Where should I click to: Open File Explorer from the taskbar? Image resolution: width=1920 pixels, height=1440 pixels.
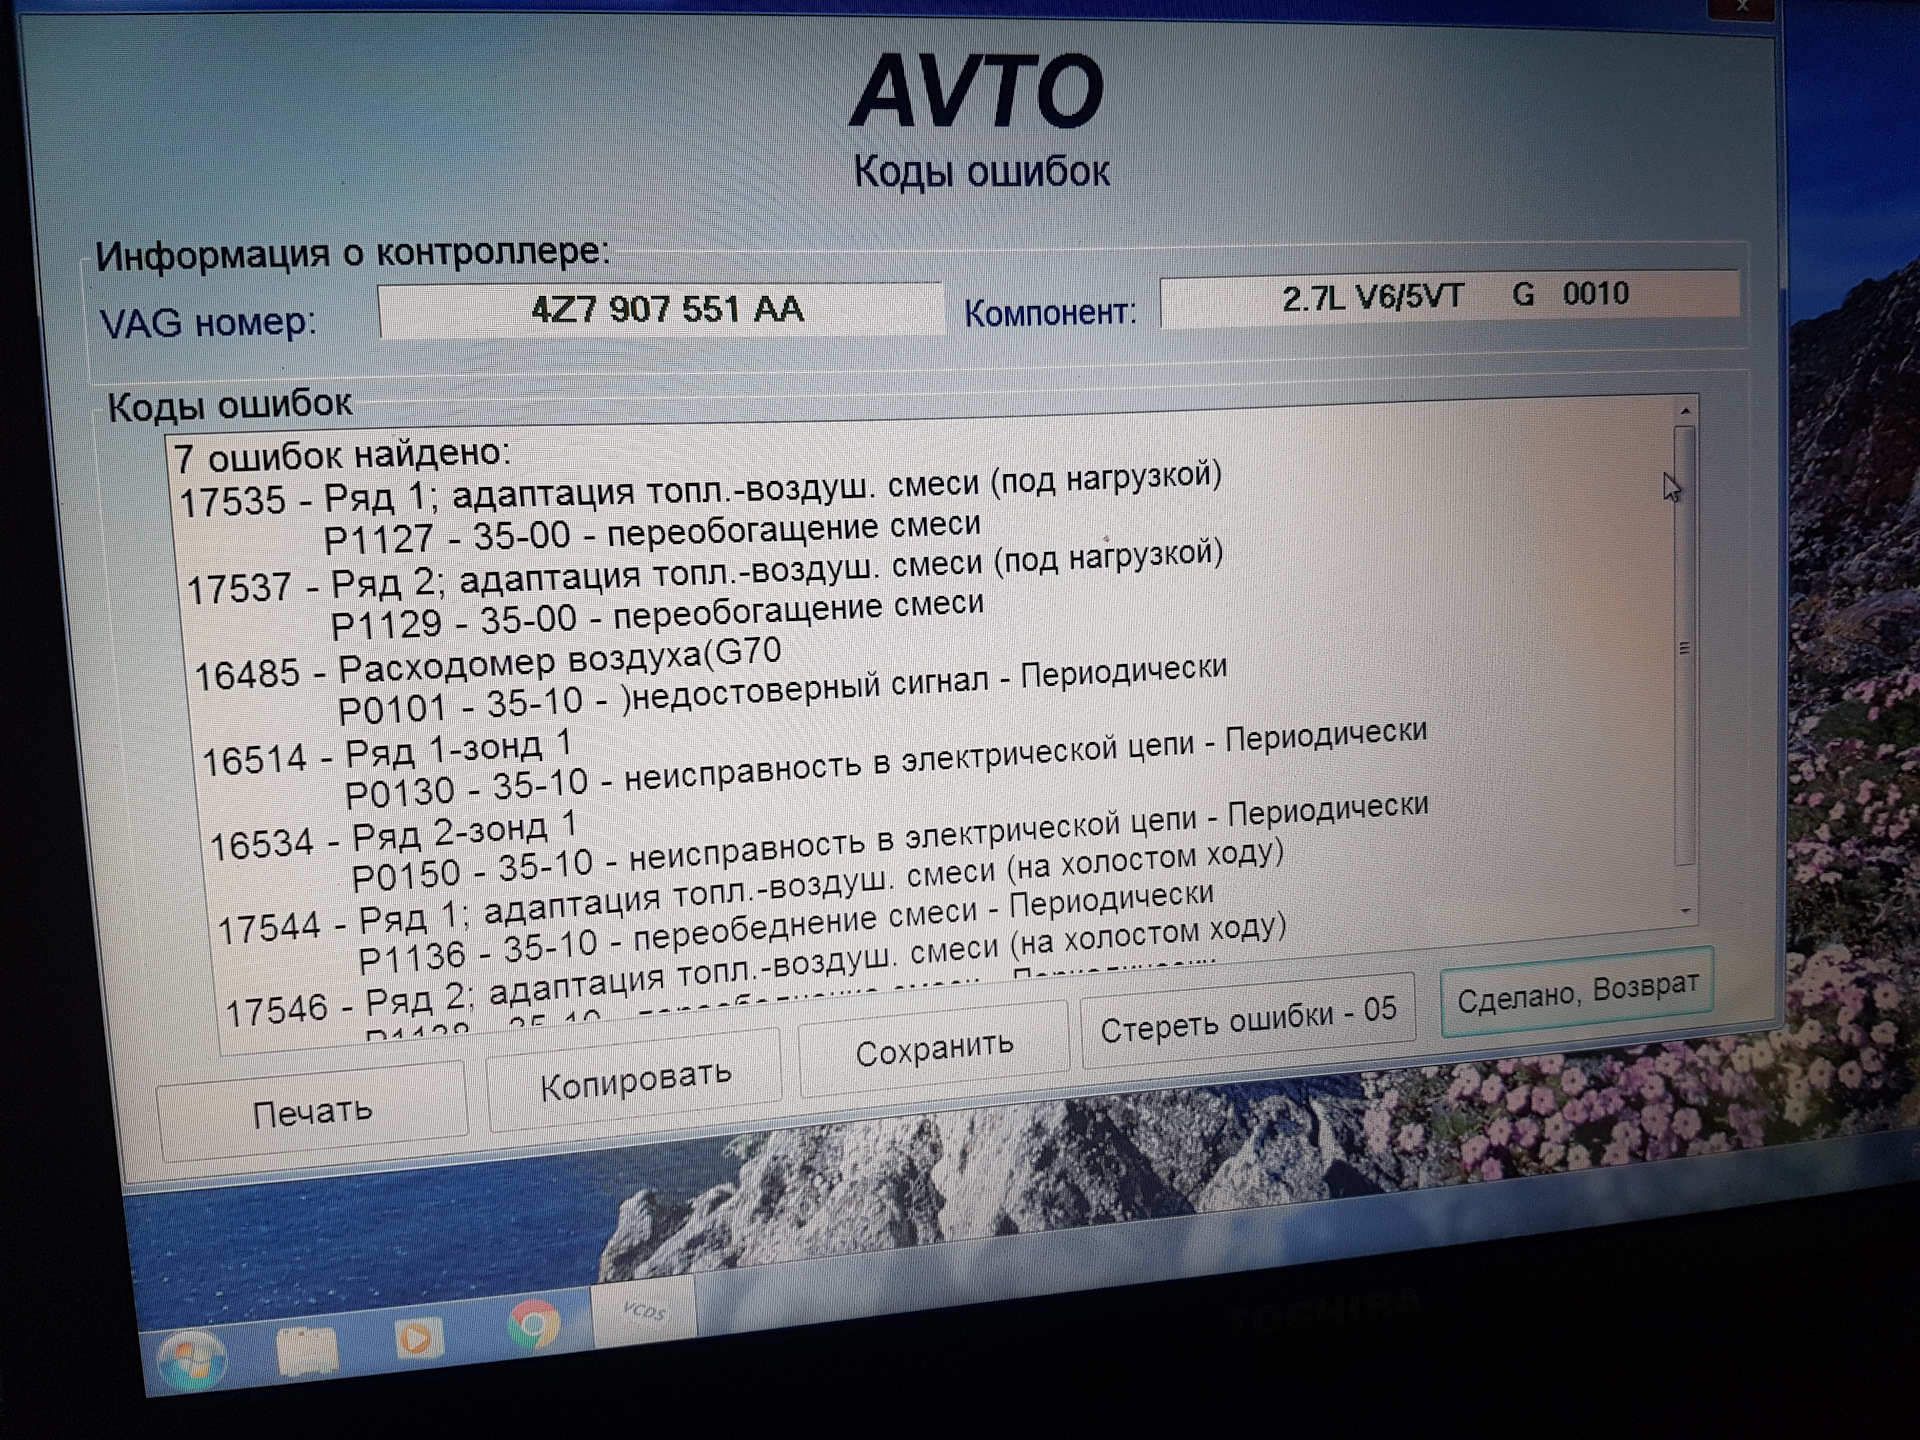(x=306, y=1352)
